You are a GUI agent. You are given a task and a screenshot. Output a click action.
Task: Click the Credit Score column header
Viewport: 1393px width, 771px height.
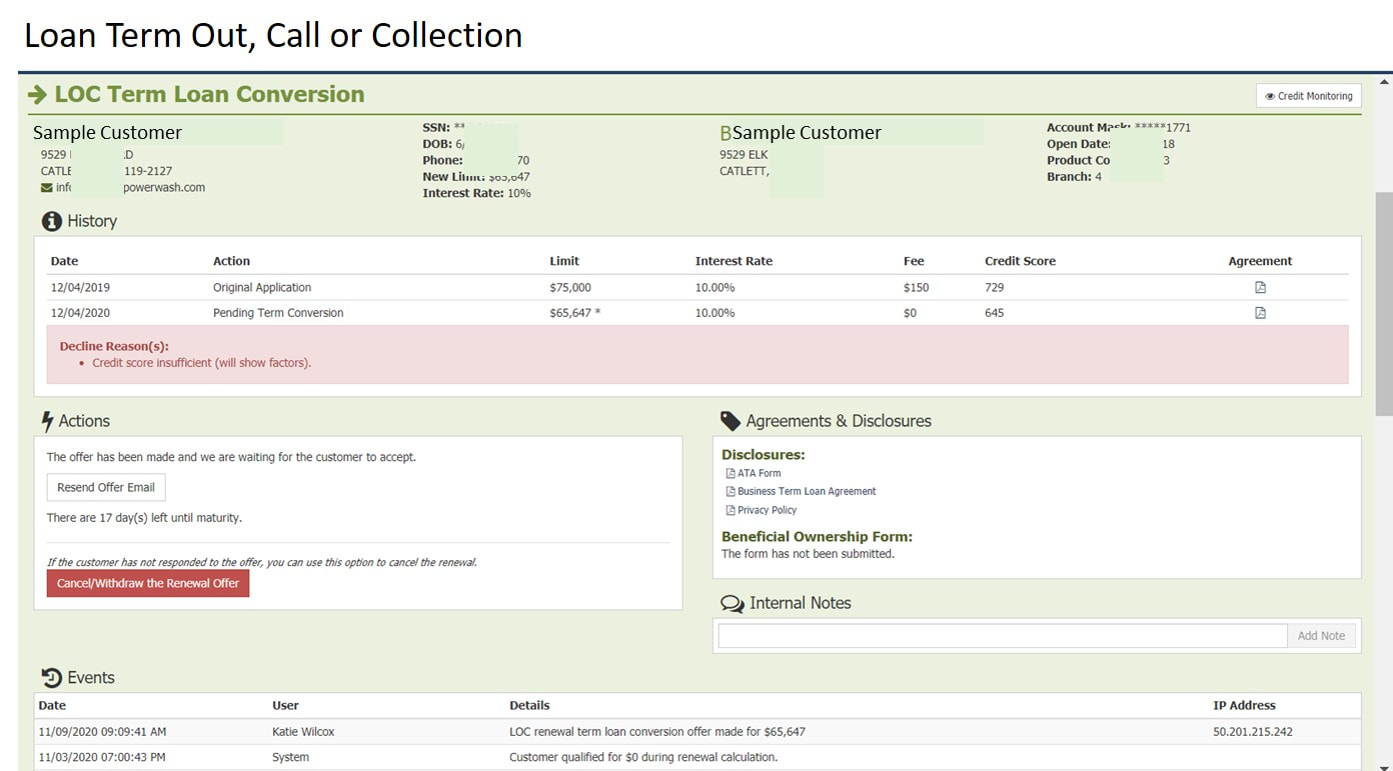[1020, 261]
